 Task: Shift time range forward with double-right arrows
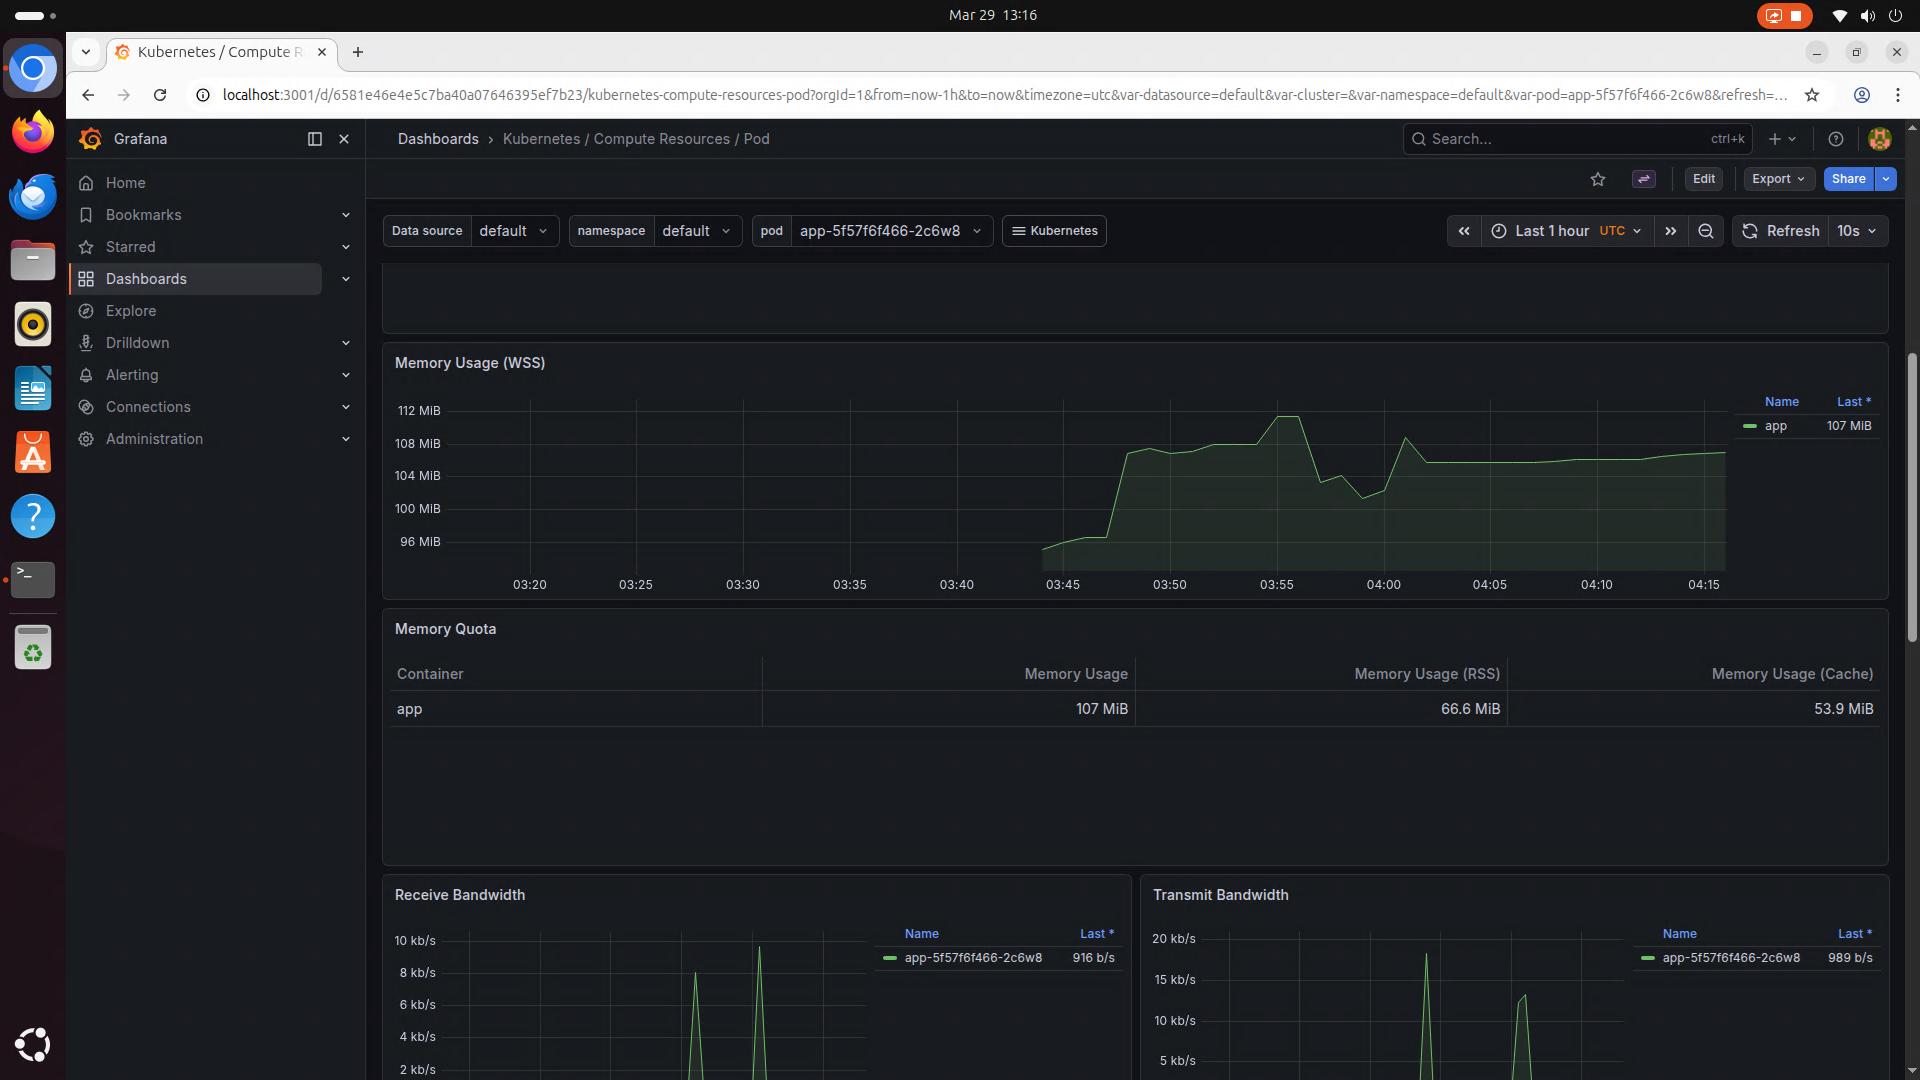(1670, 231)
